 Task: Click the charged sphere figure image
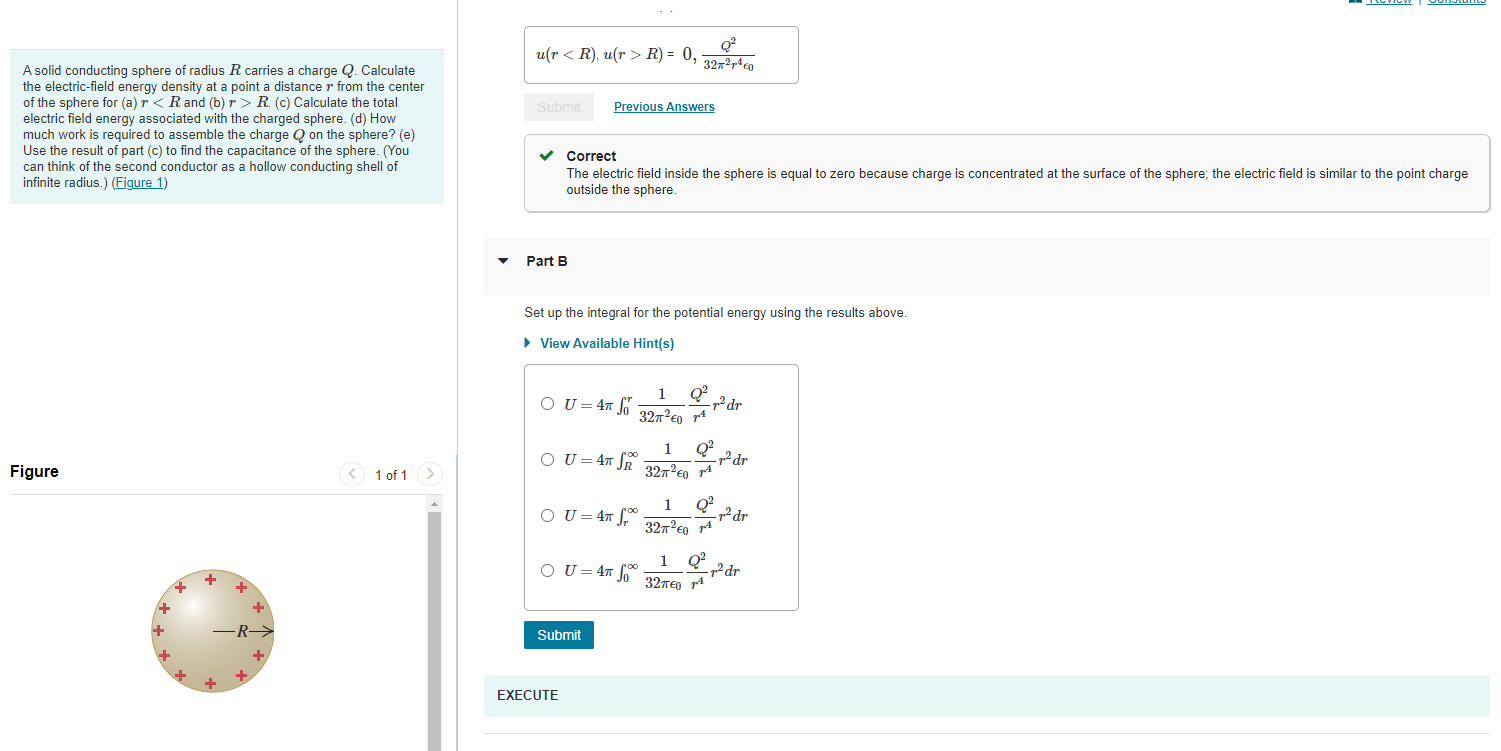pyautogui.click(x=214, y=631)
